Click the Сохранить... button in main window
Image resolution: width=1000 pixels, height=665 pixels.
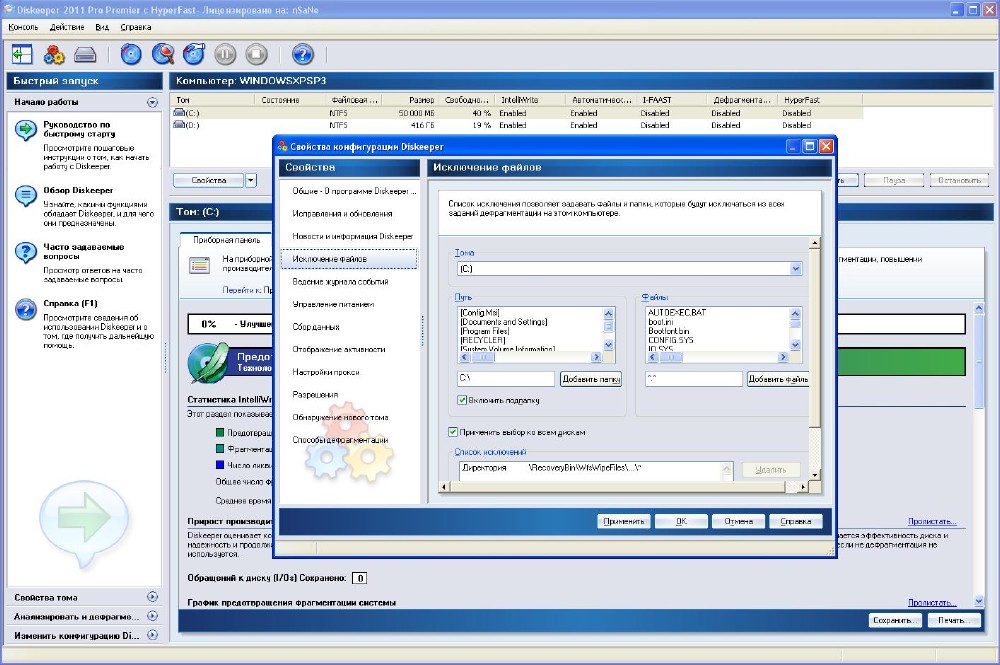tap(895, 620)
